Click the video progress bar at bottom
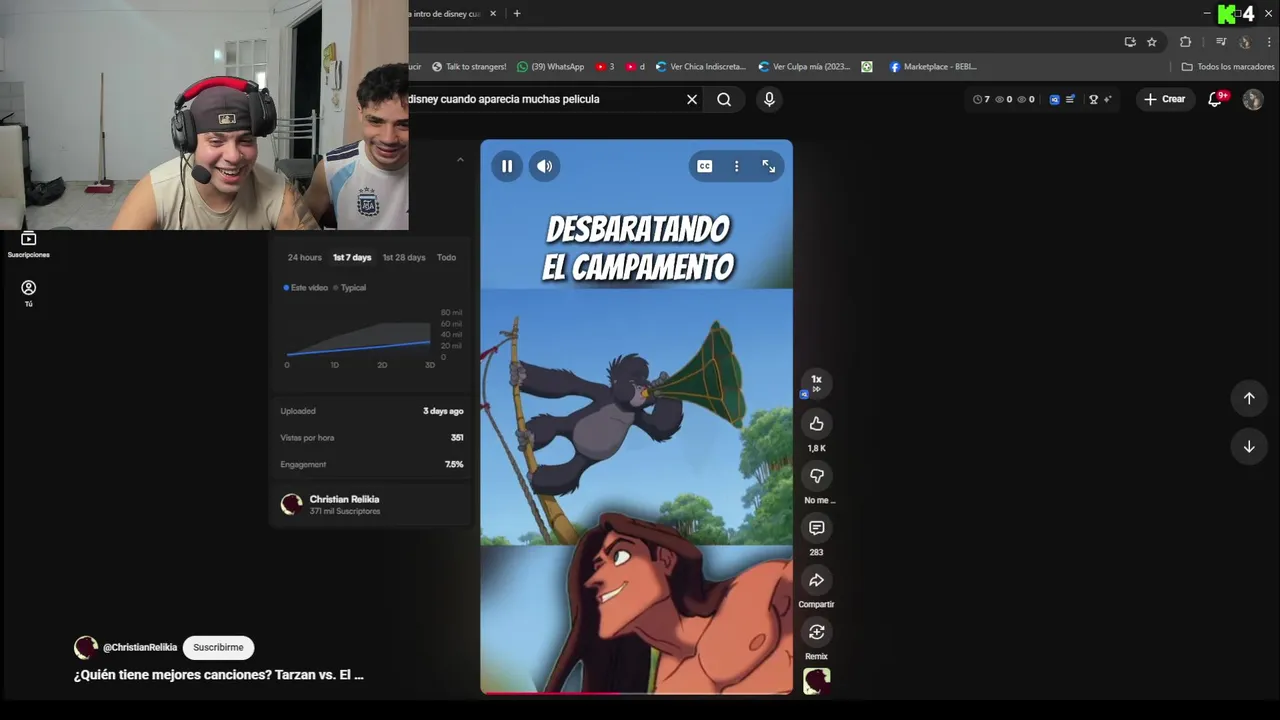1280x720 pixels. [636, 691]
